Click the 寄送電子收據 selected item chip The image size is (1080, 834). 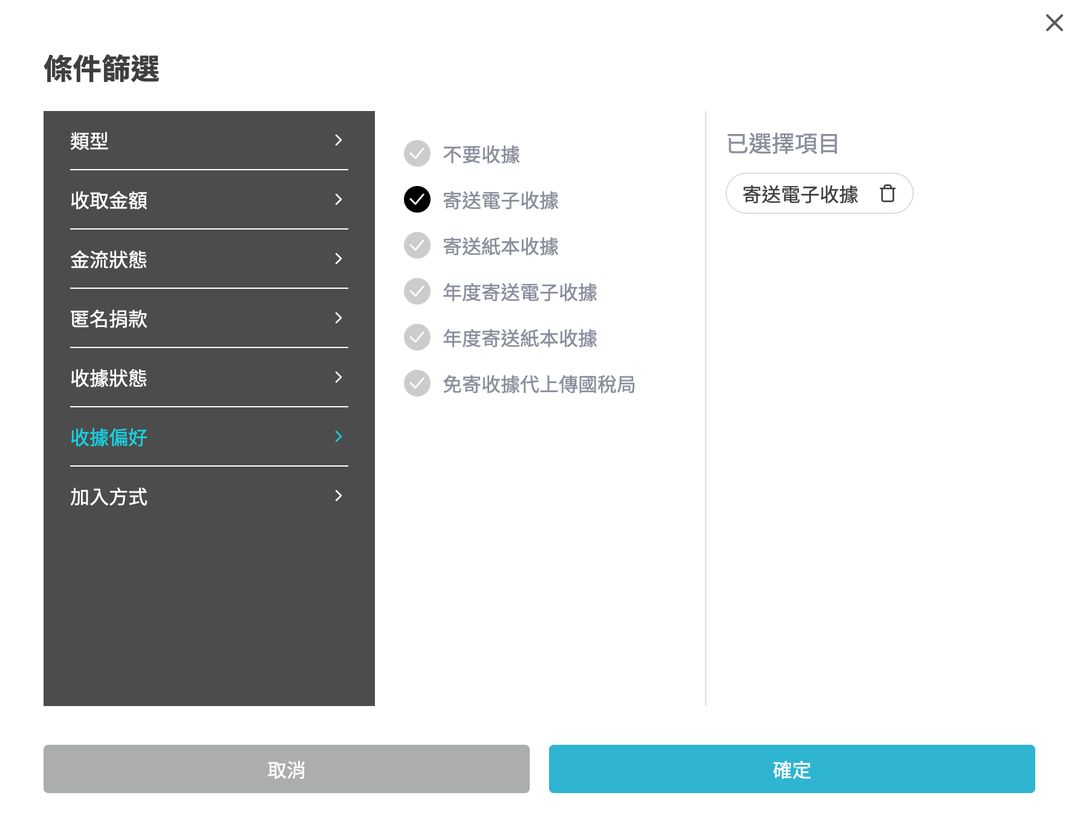coord(819,194)
